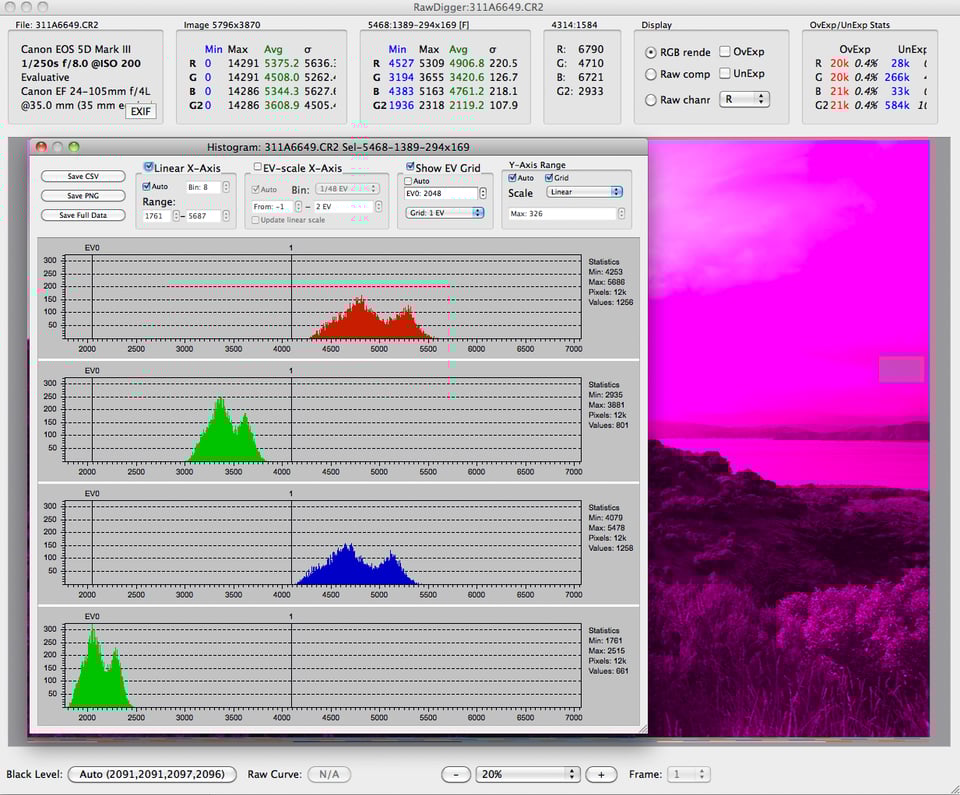960x795 pixels.
Task: Click the blue channel histogram plot
Action: click(323, 543)
